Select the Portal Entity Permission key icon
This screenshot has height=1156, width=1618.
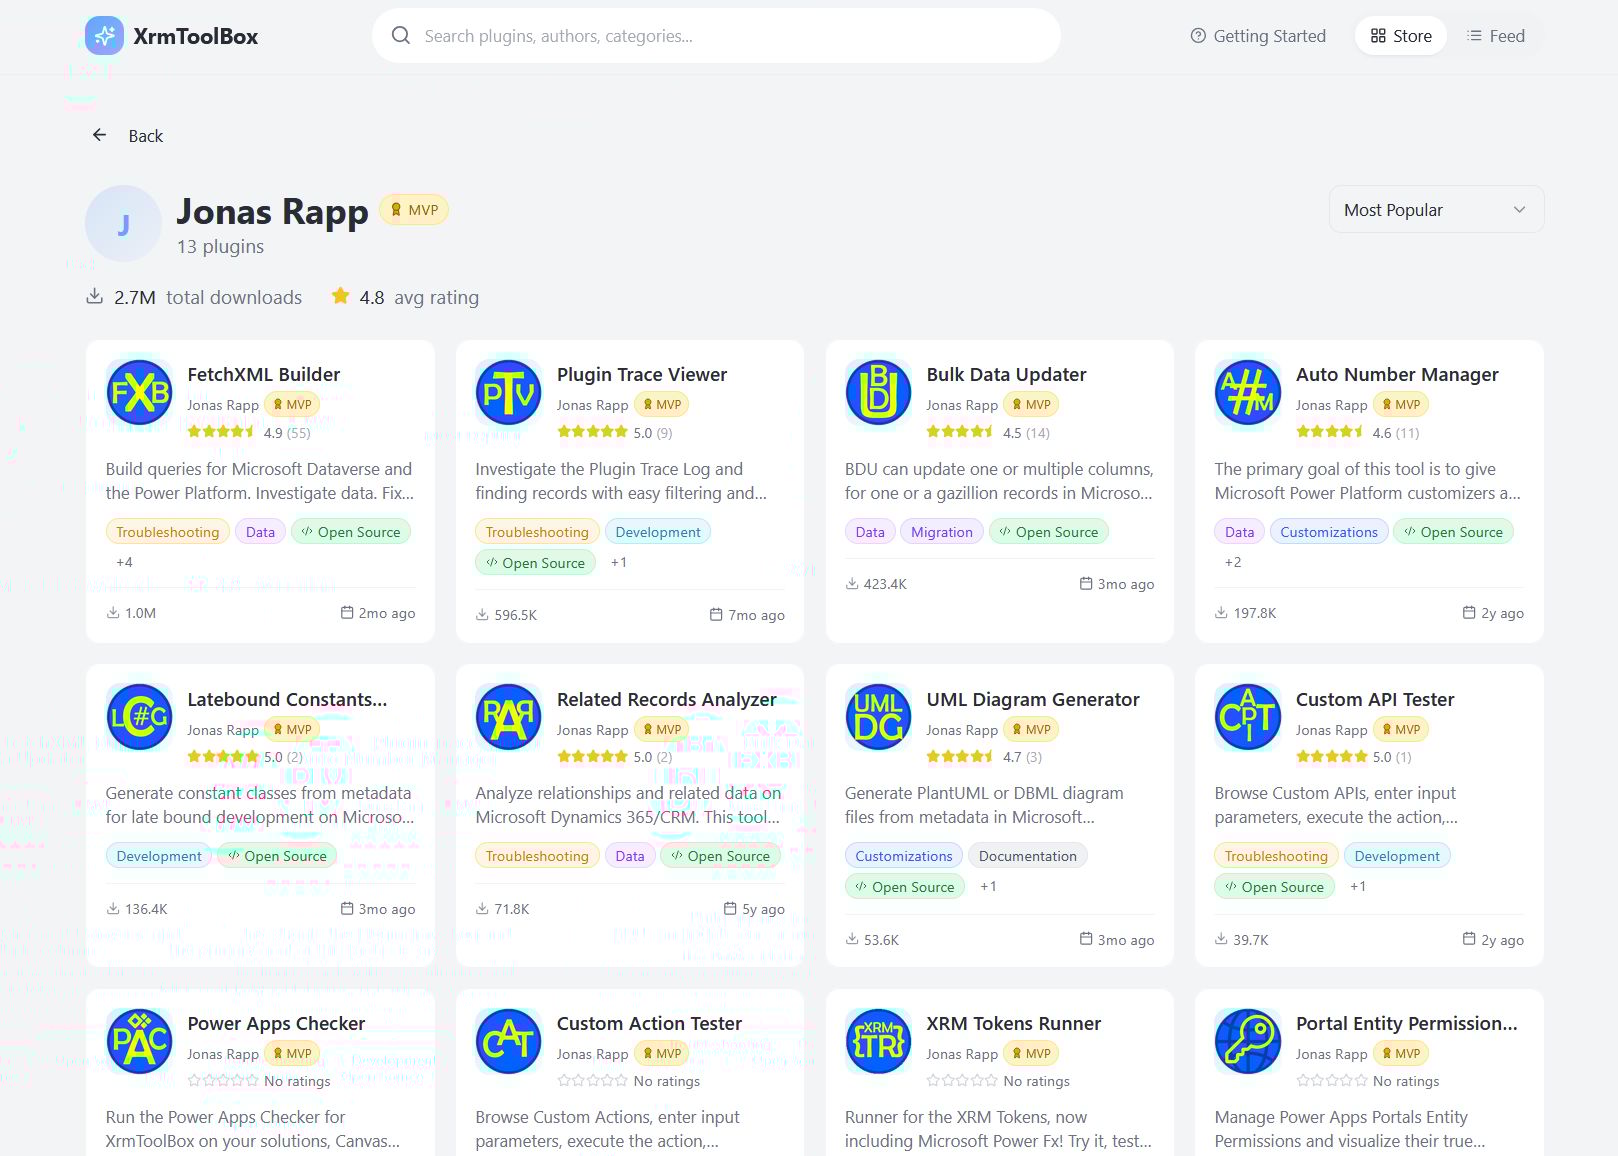tap(1248, 1041)
